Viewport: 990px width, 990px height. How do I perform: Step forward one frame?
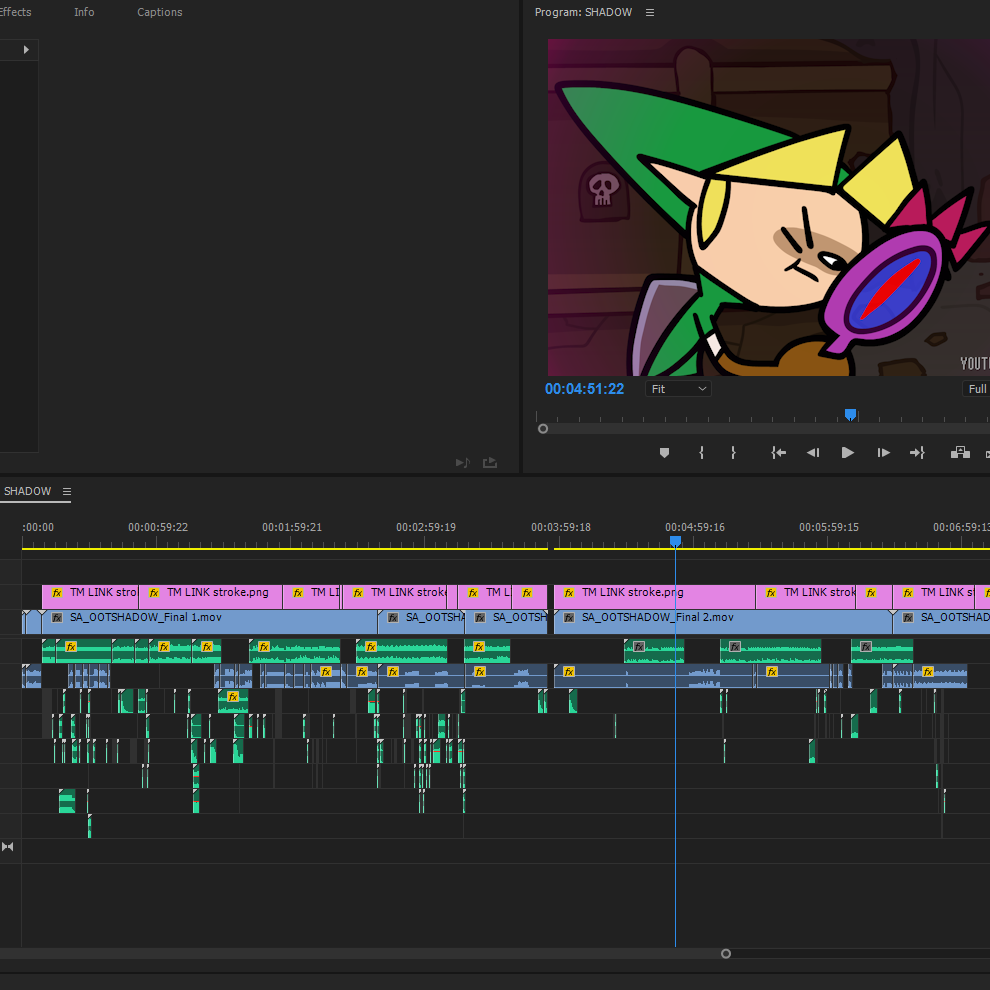pyautogui.click(x=883, y=453)
